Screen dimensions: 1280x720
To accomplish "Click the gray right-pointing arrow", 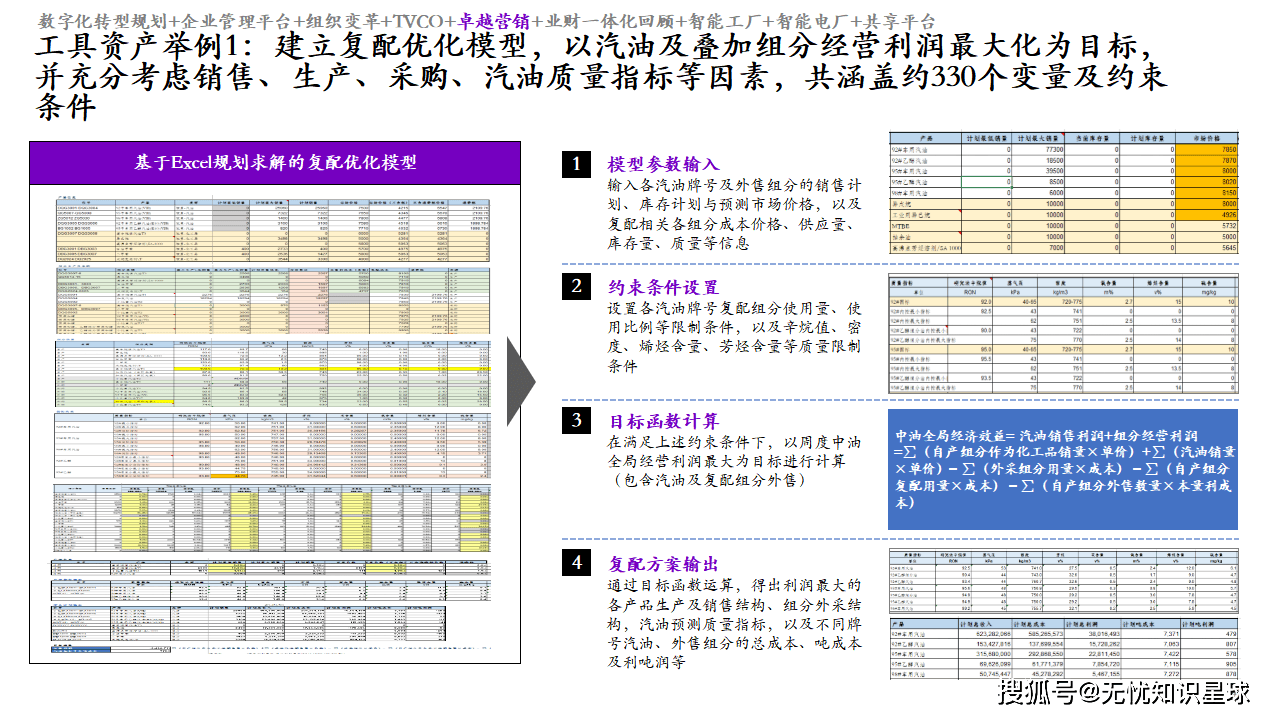I will (x=520, y=381).
